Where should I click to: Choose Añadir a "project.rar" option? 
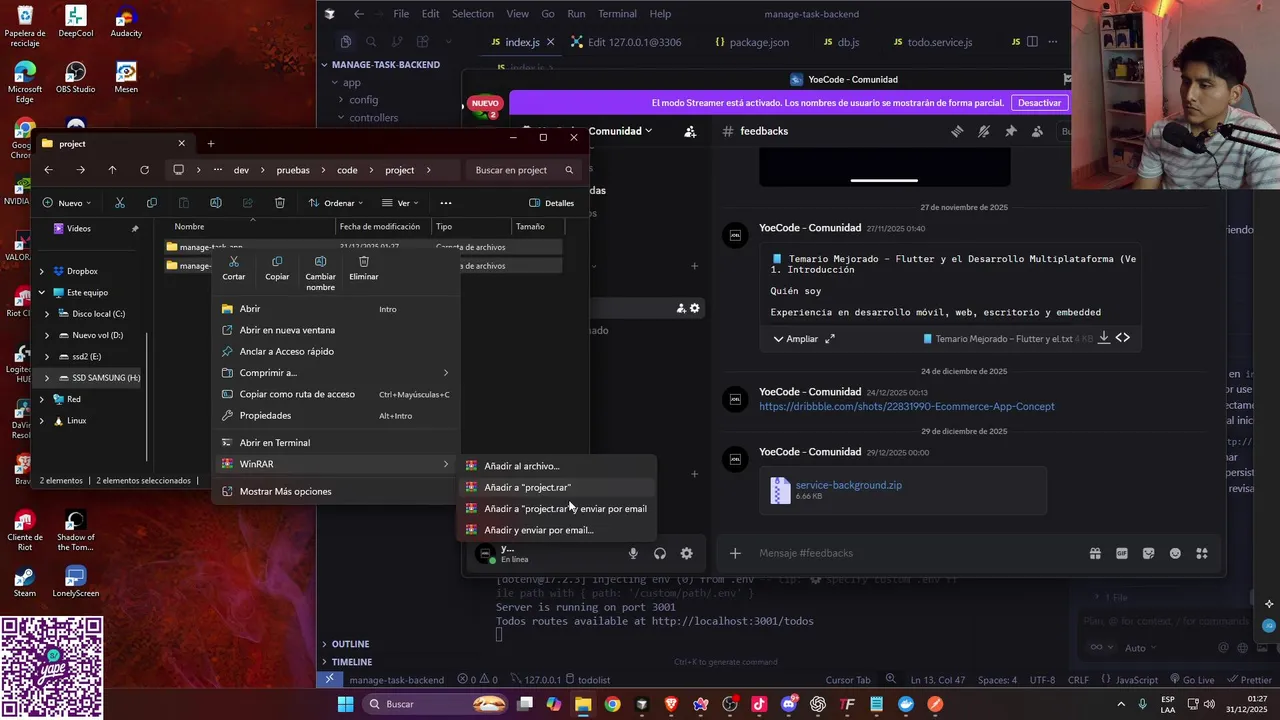(x=557, y=487)
